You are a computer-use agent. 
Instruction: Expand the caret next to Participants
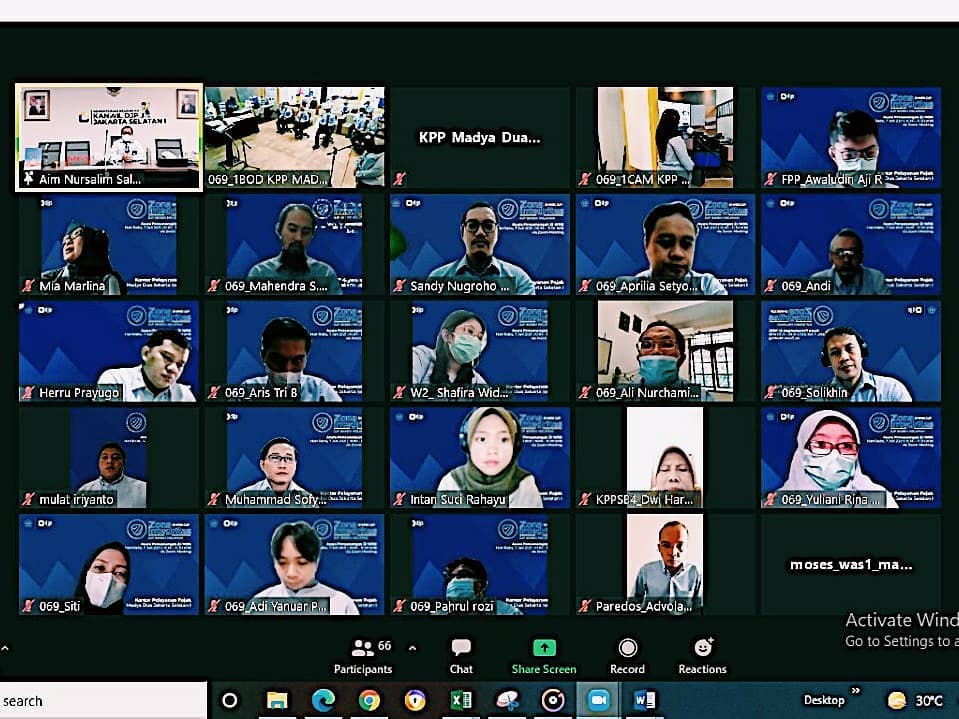(x=412, y=648)
